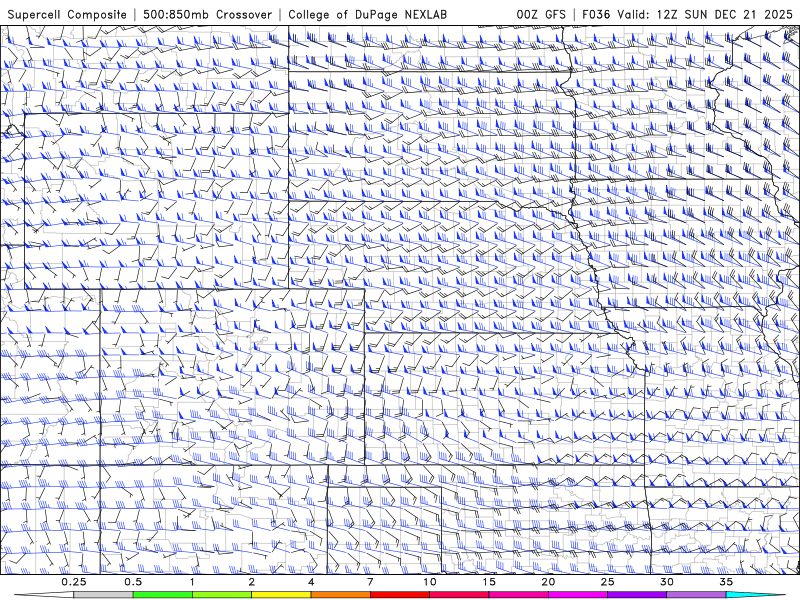Screen dimensions: 800x600
Task: Click the '4' colorbar label
Action: 311,582
